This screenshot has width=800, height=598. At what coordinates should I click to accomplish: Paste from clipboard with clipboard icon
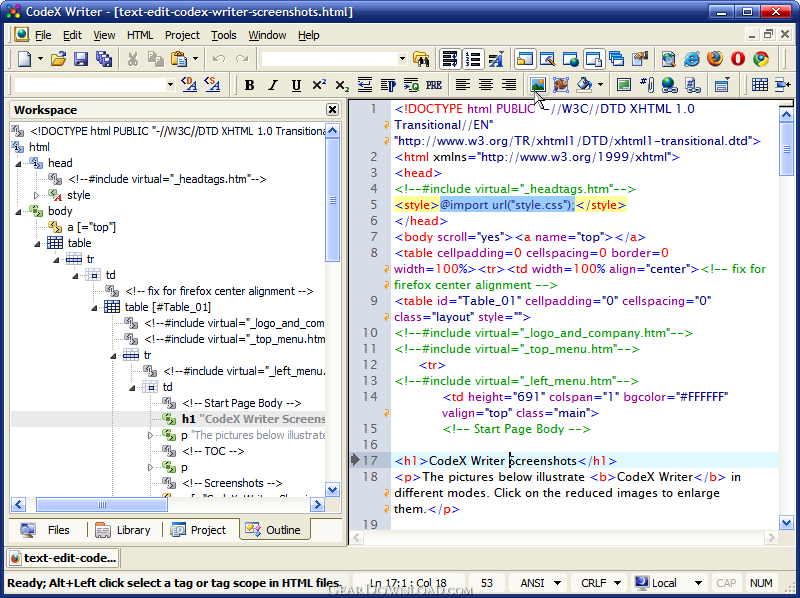(178, 59)
